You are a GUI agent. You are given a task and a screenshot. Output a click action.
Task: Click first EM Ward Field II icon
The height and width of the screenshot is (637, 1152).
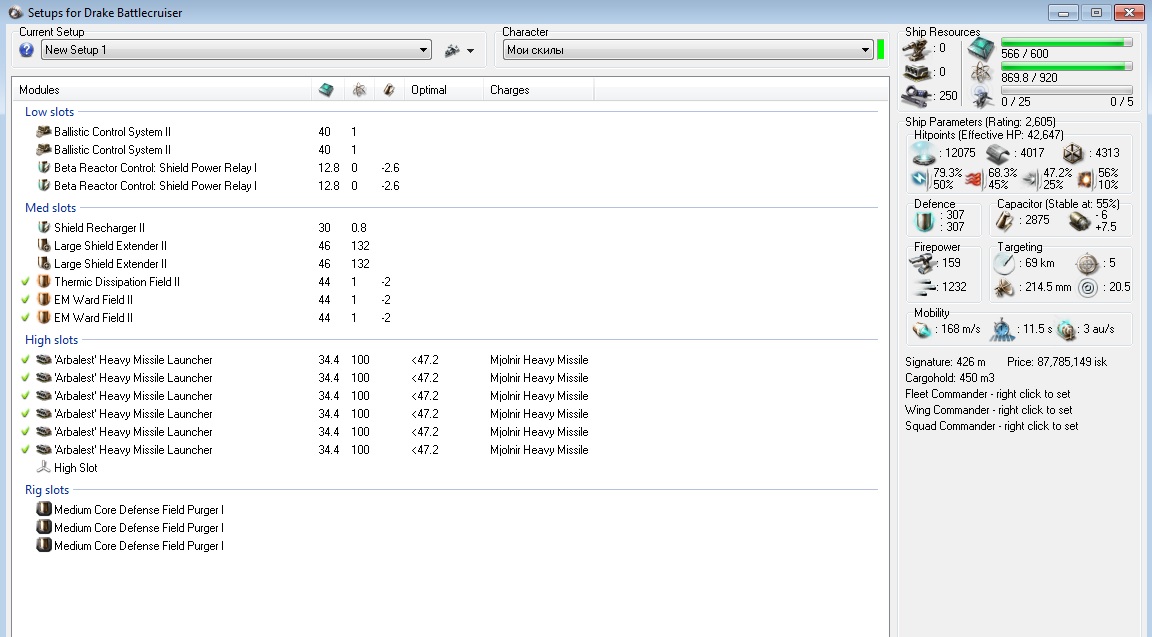(x=43, y=300)
